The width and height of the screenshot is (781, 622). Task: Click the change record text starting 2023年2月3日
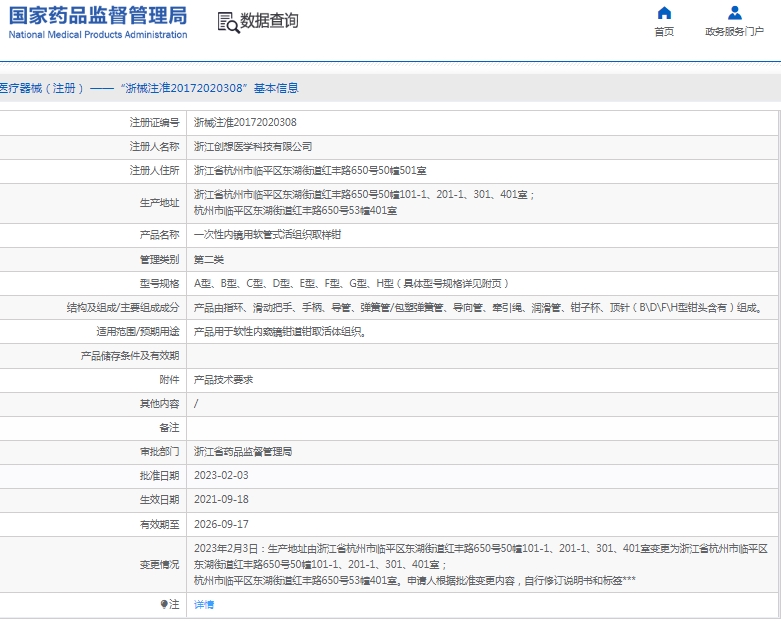tap(481, 564)
